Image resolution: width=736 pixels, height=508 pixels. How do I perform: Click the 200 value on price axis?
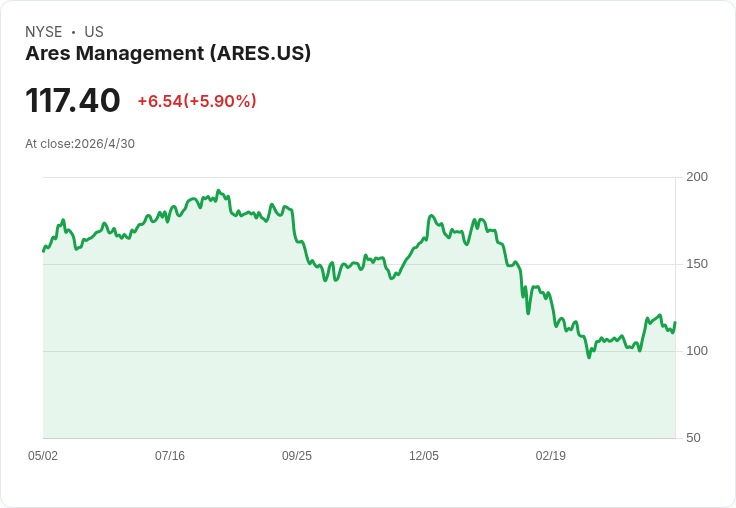697,177
